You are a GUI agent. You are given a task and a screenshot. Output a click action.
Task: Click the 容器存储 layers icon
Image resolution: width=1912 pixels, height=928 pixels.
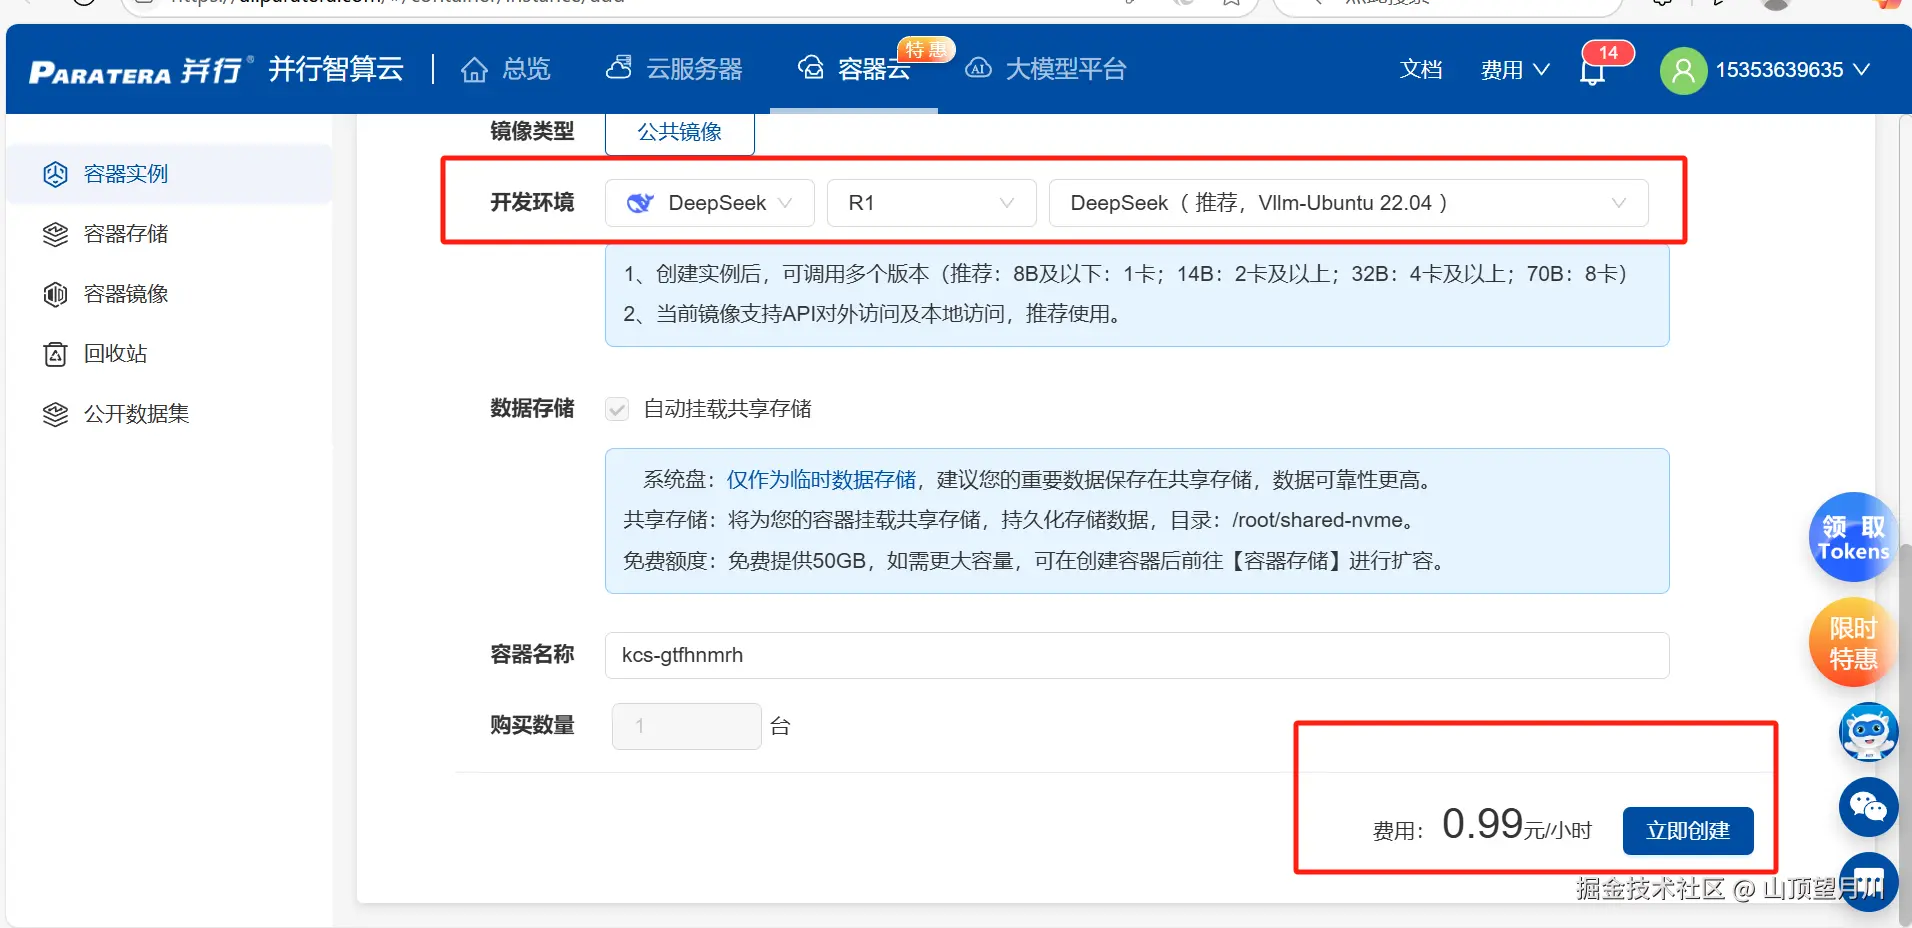(x=56, y=234)
